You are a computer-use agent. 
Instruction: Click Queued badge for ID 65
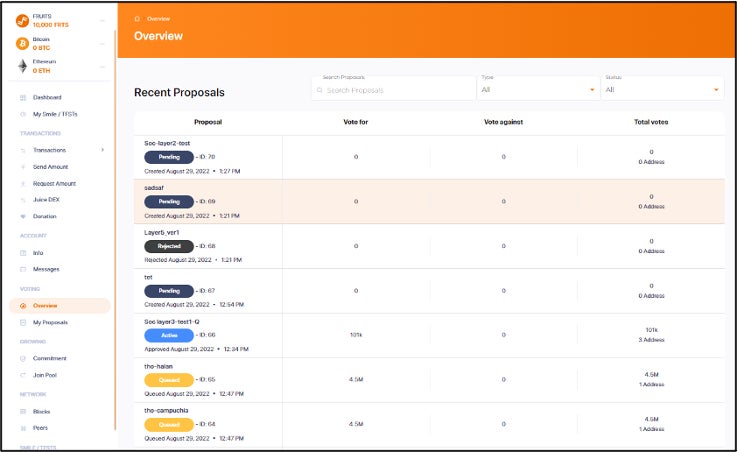(169, 380)
